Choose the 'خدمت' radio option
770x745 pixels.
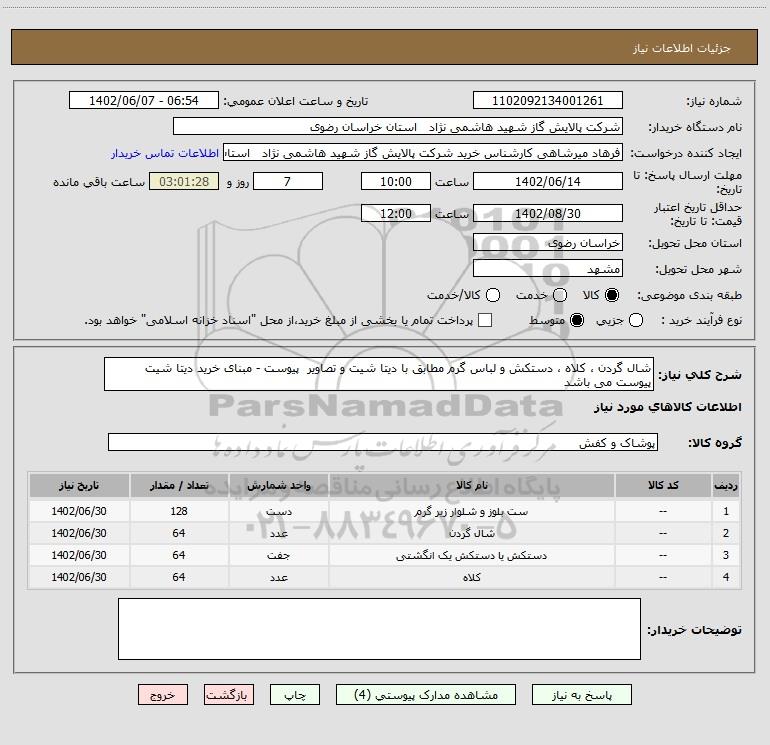[559, 295]
